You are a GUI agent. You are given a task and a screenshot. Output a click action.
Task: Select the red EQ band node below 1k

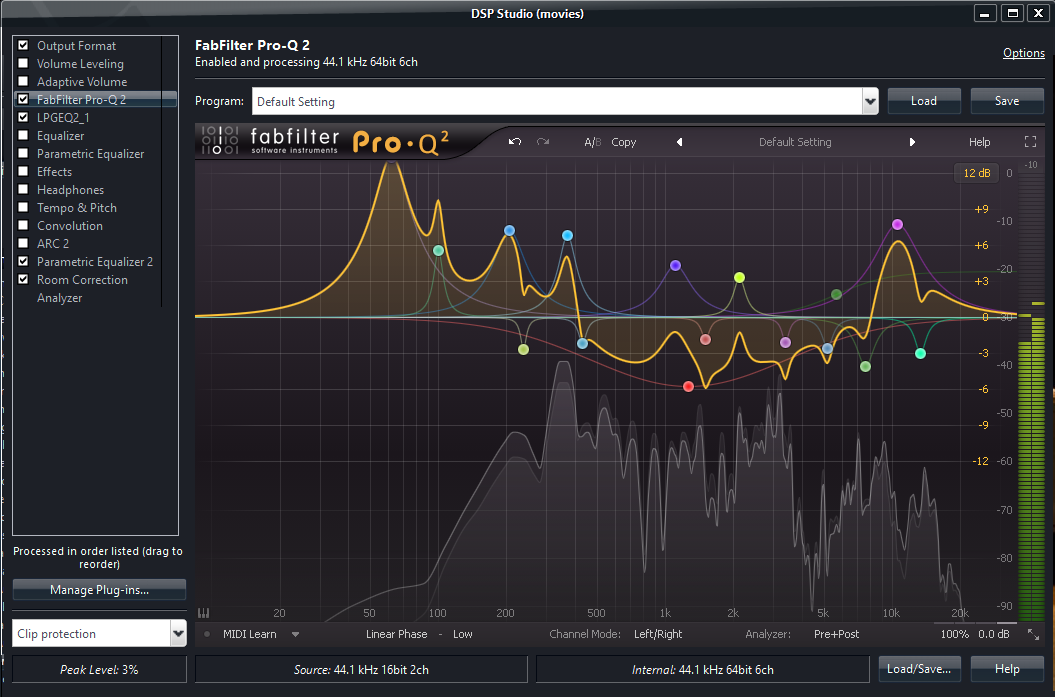point(688,386)
